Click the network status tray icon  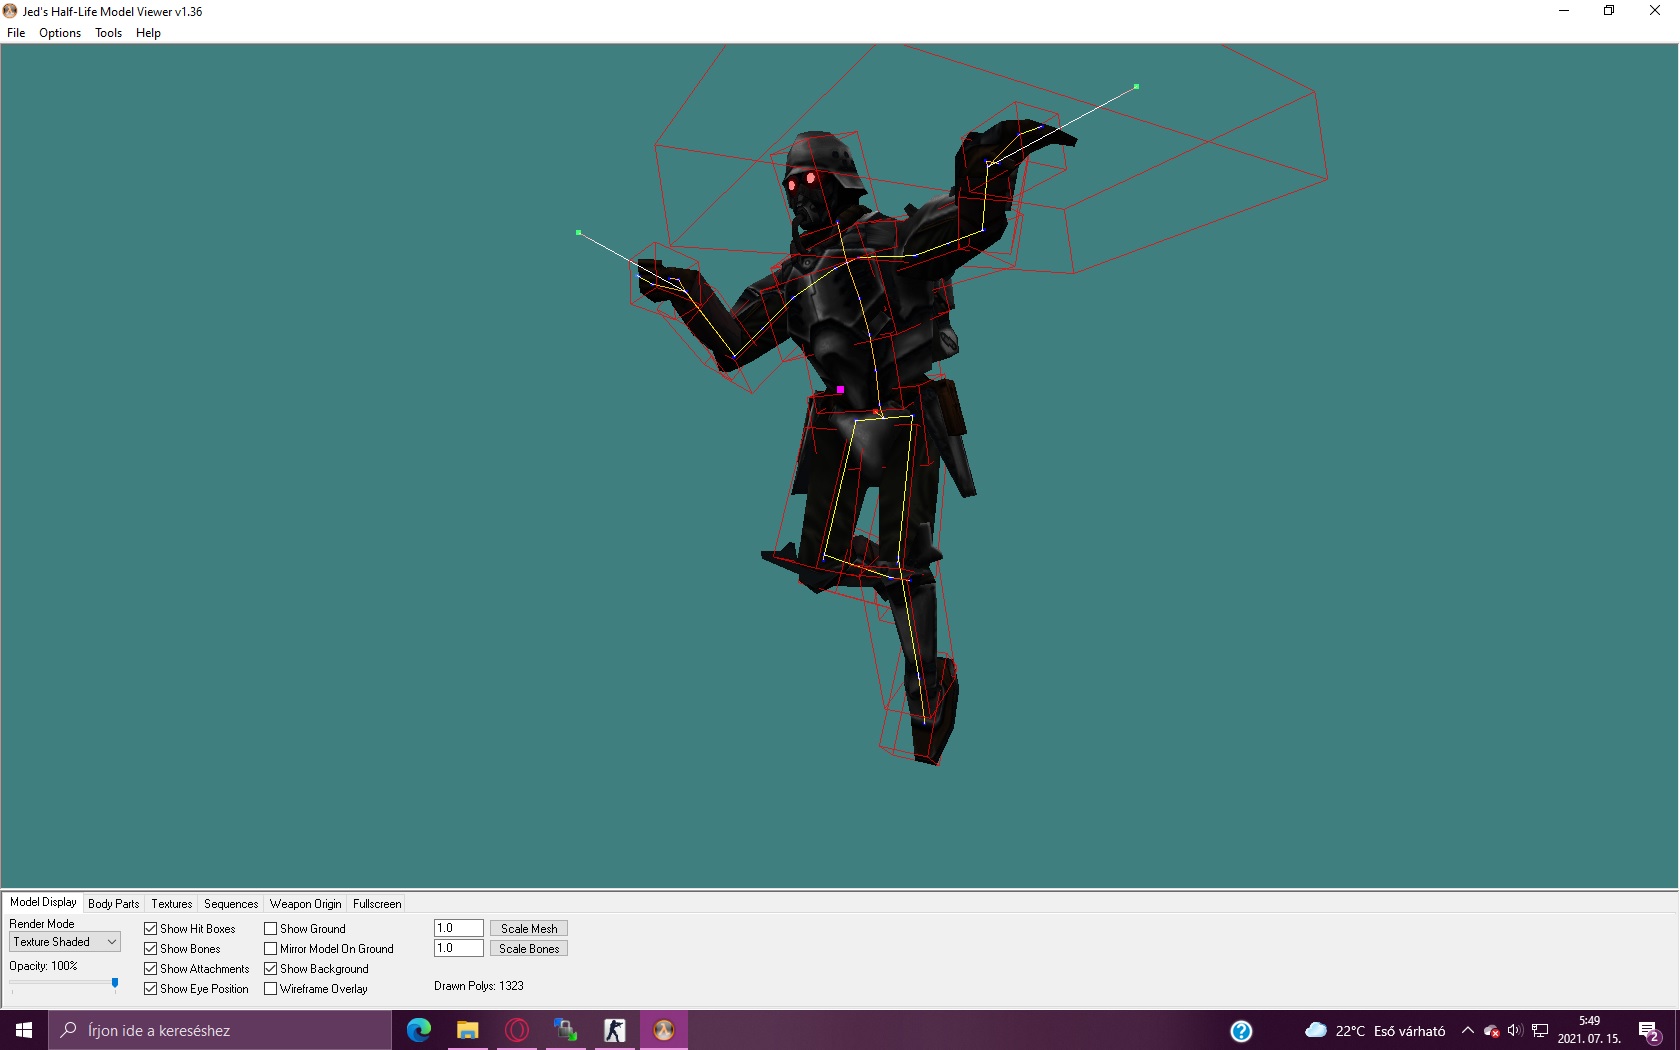pos(1540,1031)
